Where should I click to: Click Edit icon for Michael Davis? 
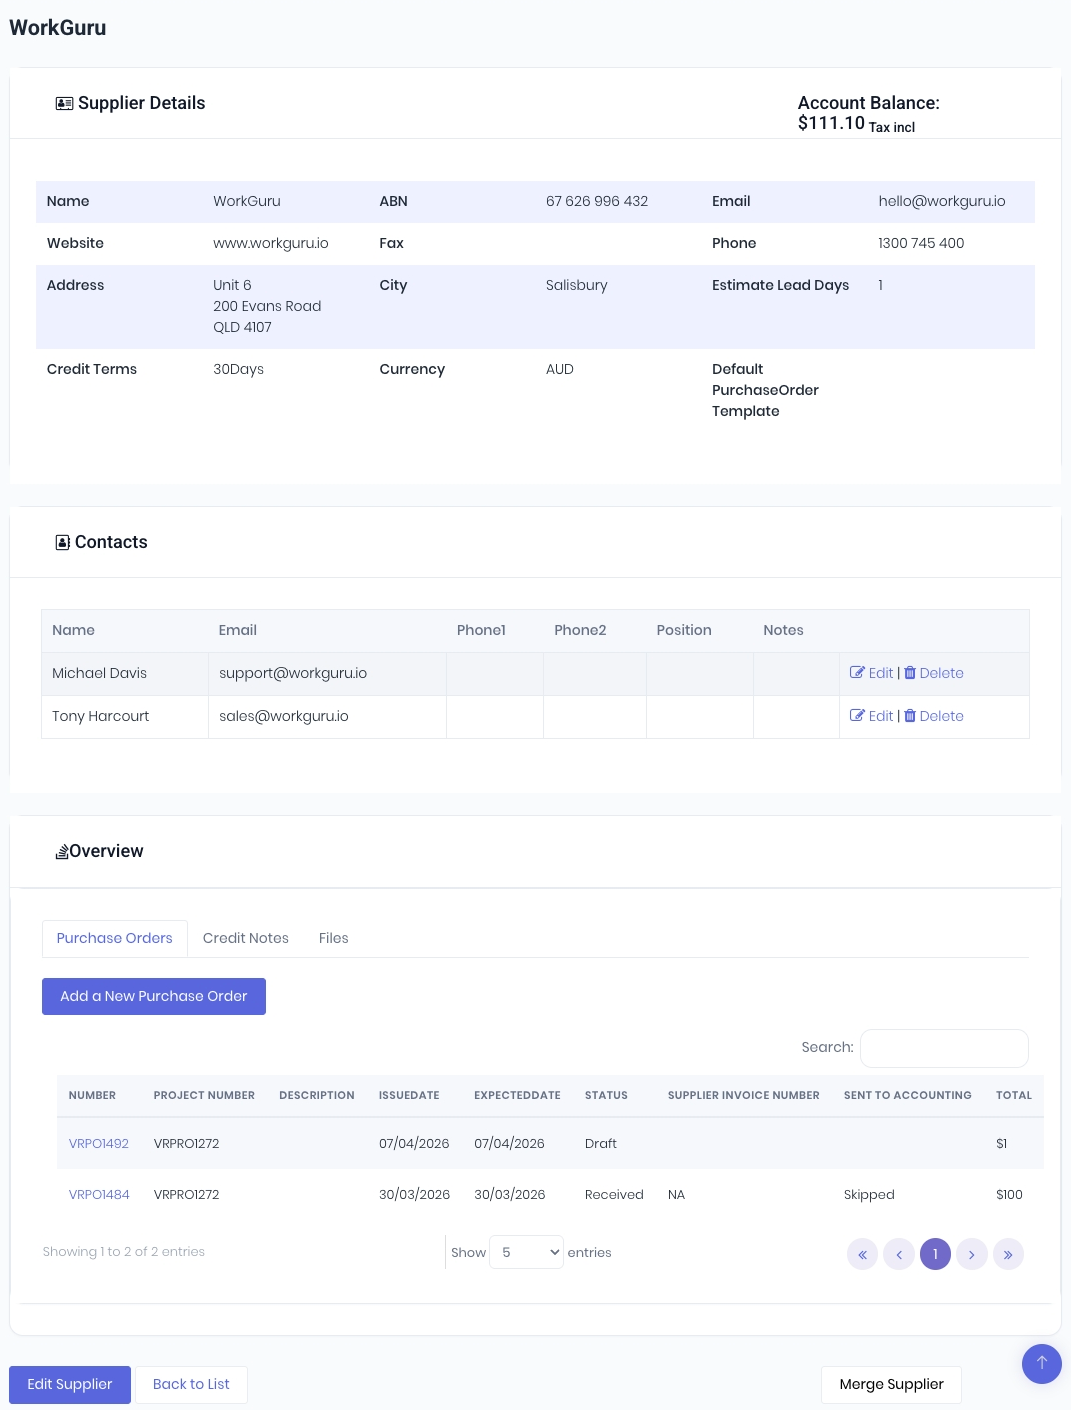tap(857, 673)
